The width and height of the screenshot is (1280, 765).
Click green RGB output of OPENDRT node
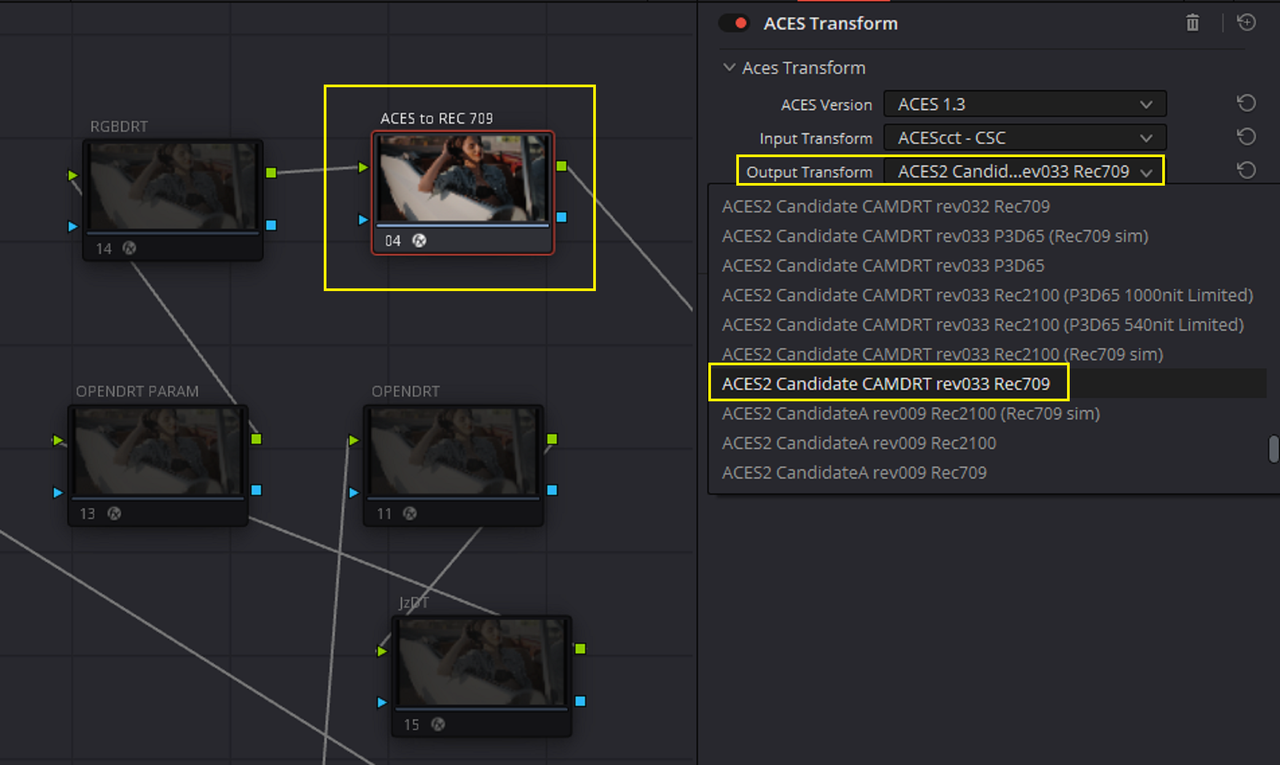(552, 439)
